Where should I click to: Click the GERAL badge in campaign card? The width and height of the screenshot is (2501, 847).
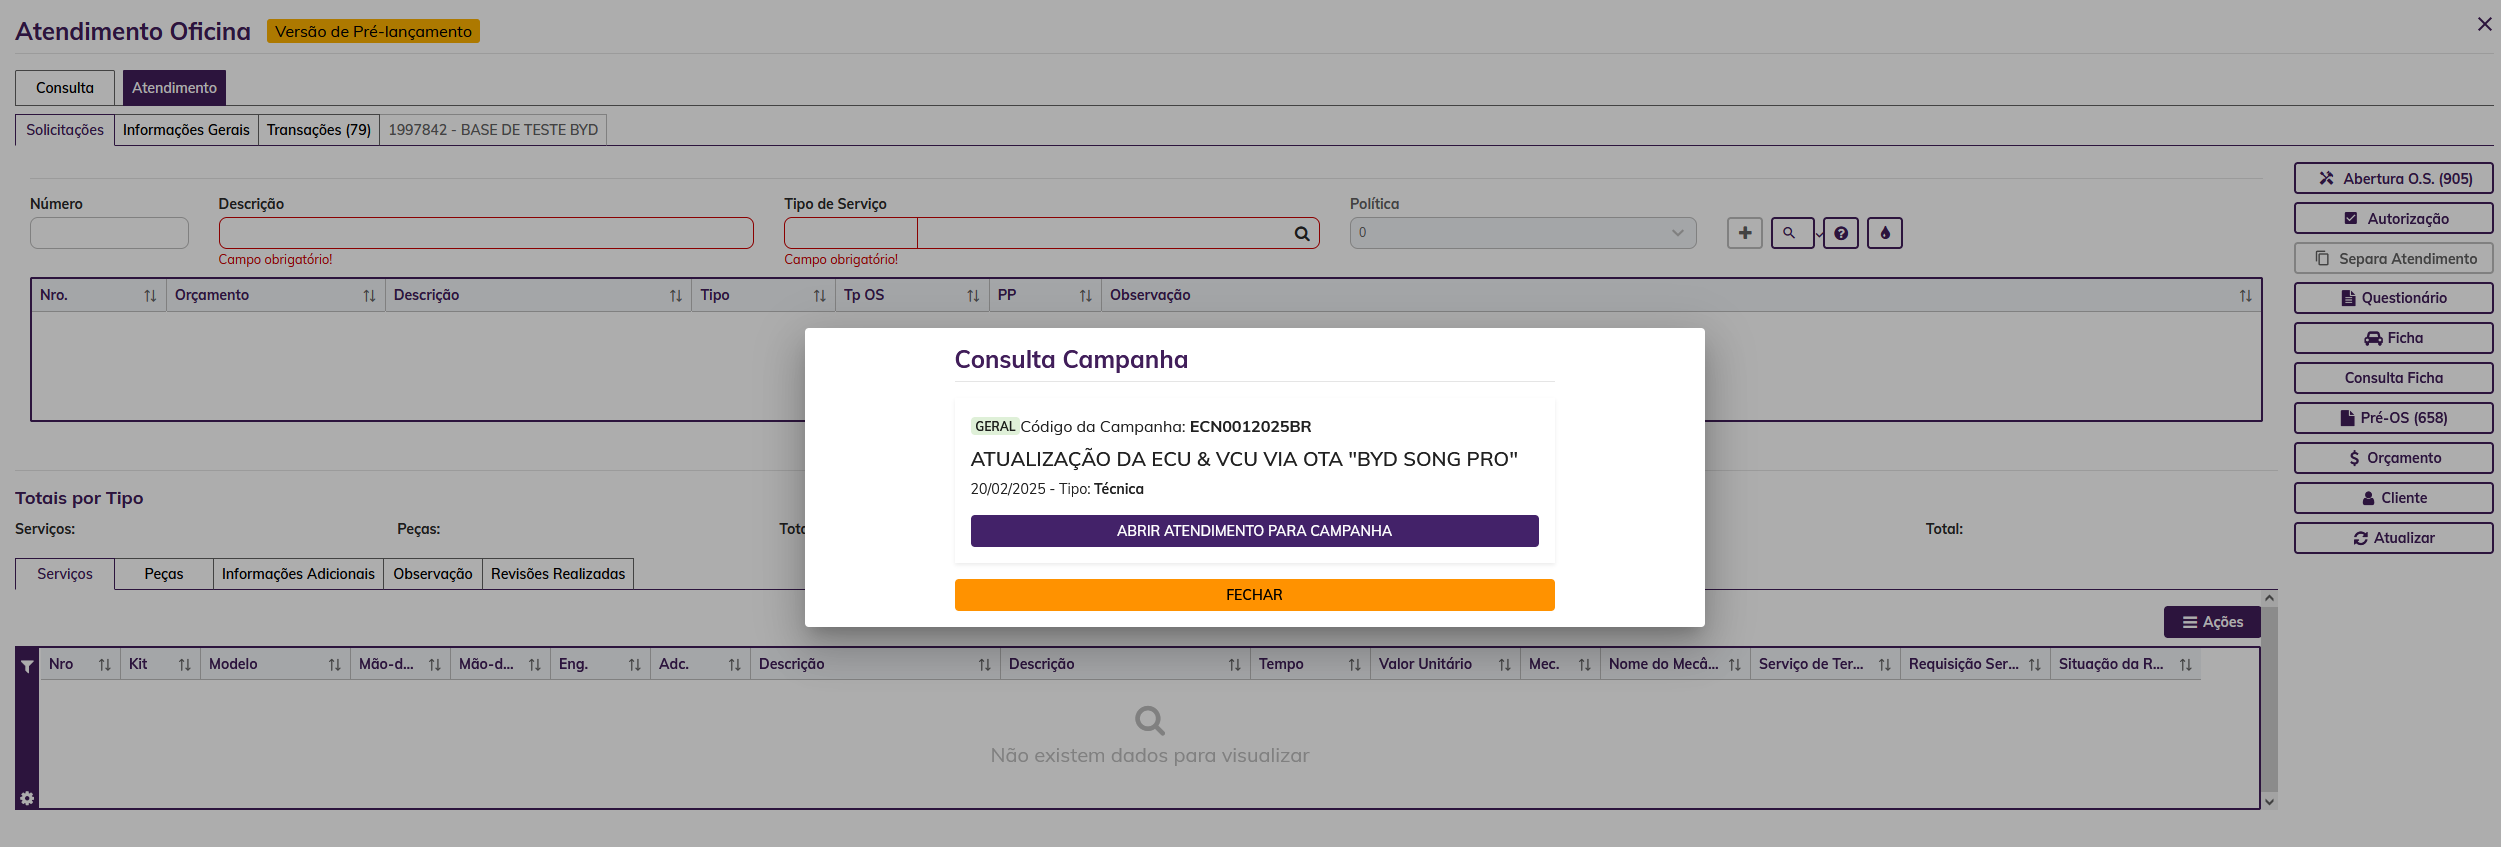coord(995,427)
